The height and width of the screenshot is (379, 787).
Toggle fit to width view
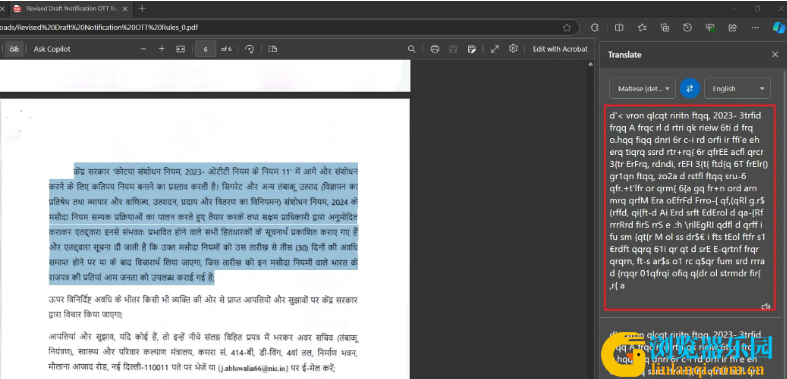181,49
